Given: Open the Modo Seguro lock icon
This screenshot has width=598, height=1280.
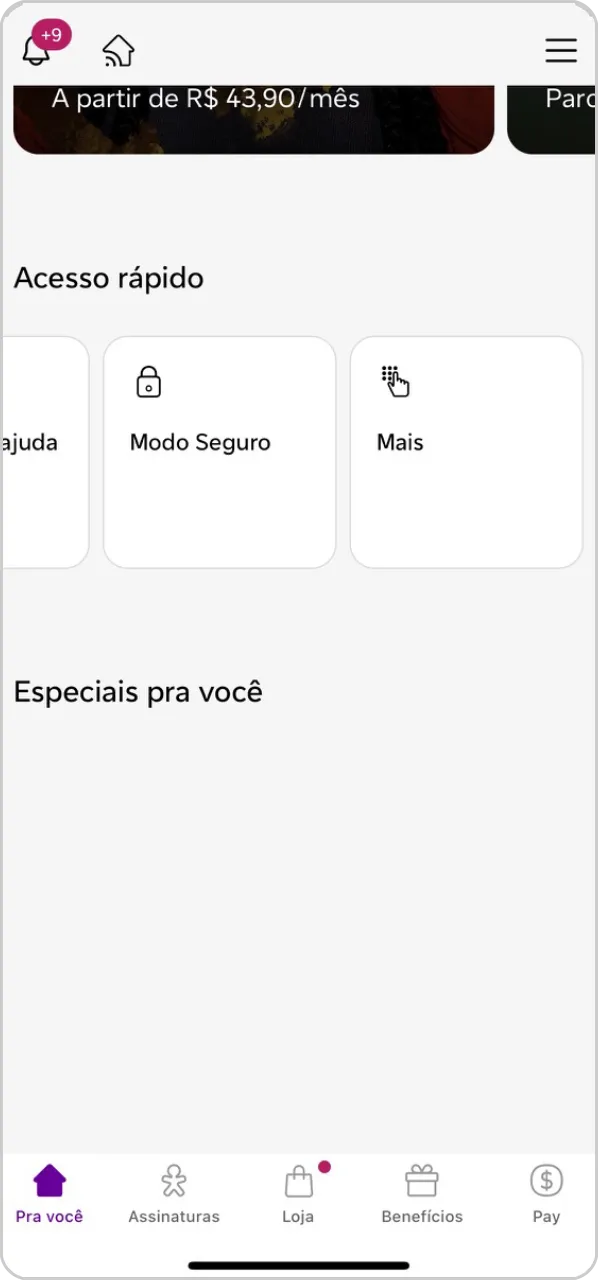Looking at the screenshot, I should [148, 381].
